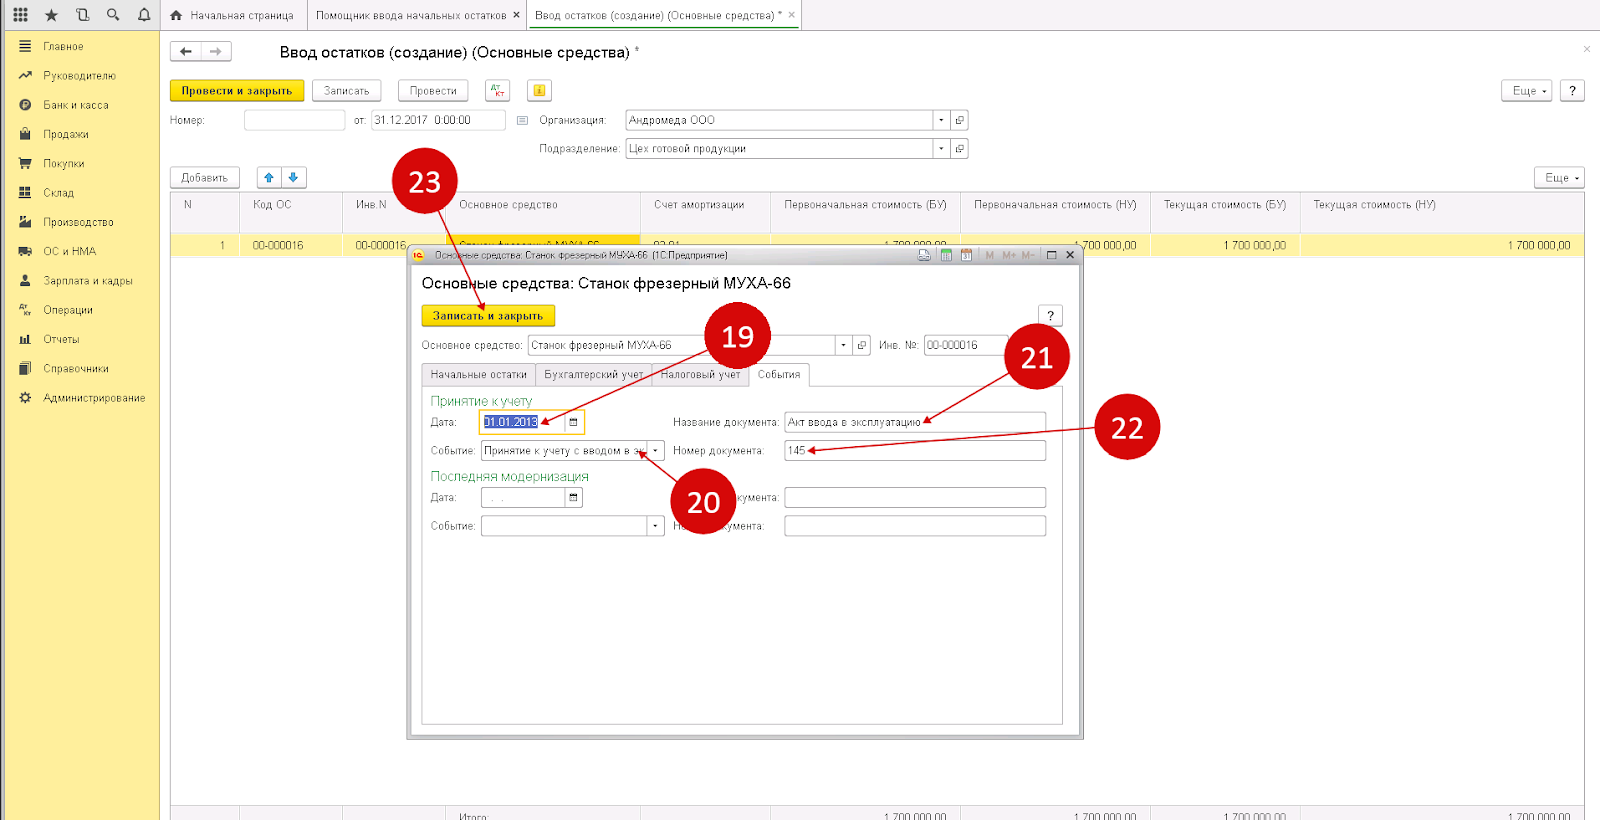This screenshot has height=820, width=1600.
Task: Show Дт/Кт postings of the document
Action: coord(497,90)
